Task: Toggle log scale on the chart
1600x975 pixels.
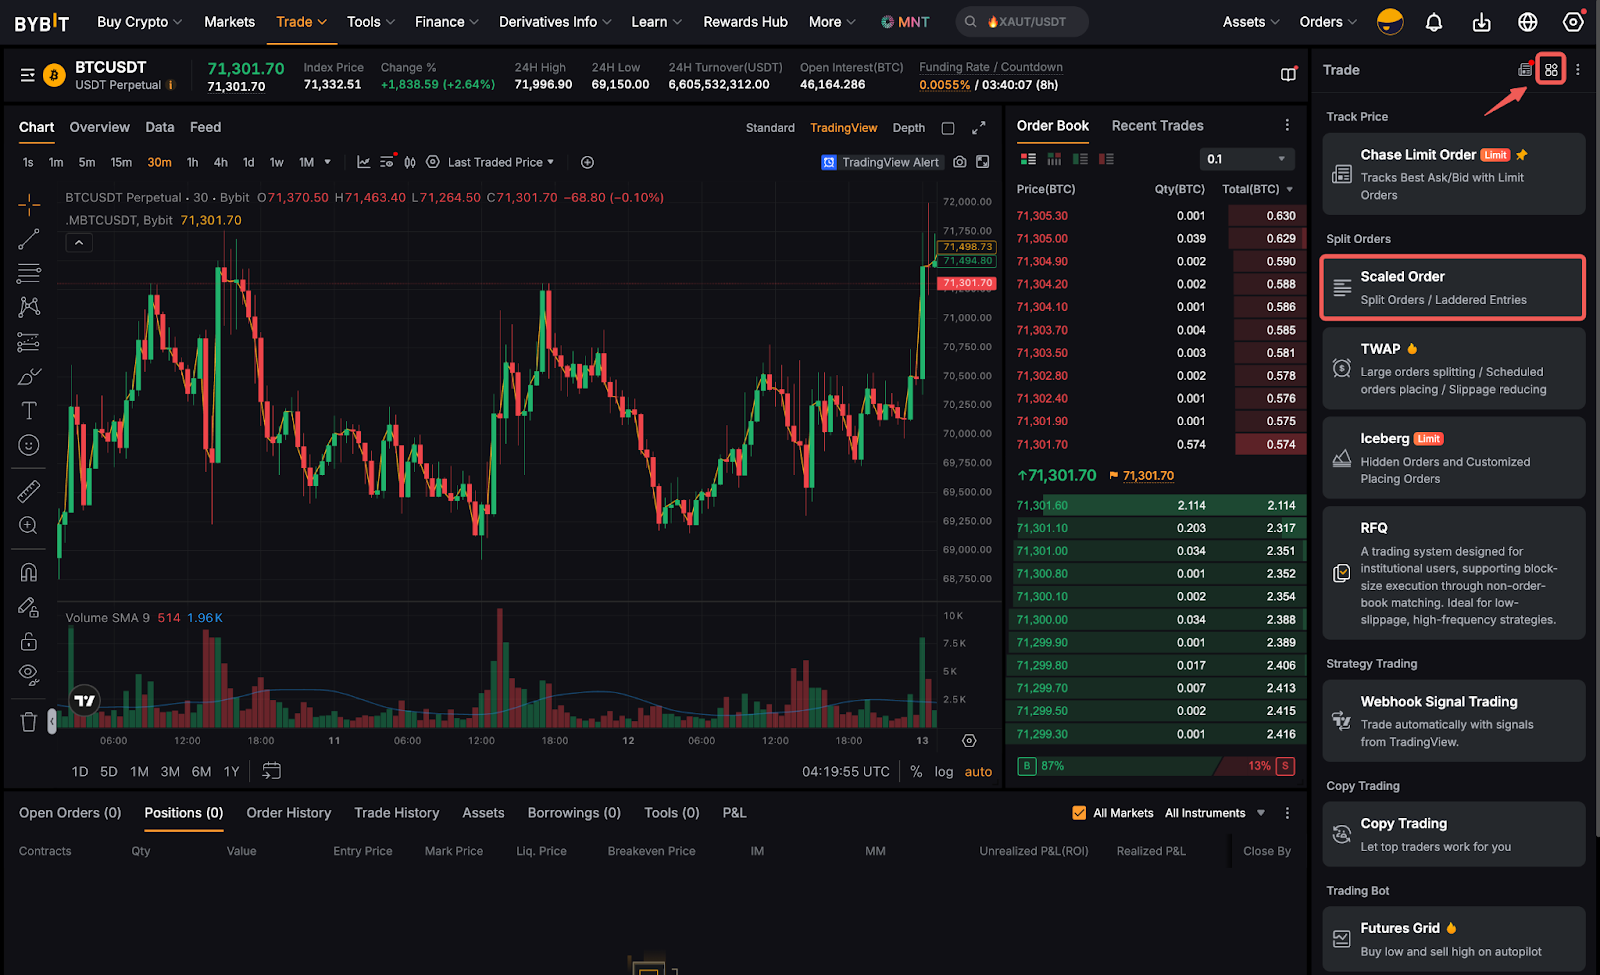Action: [943, 772]
